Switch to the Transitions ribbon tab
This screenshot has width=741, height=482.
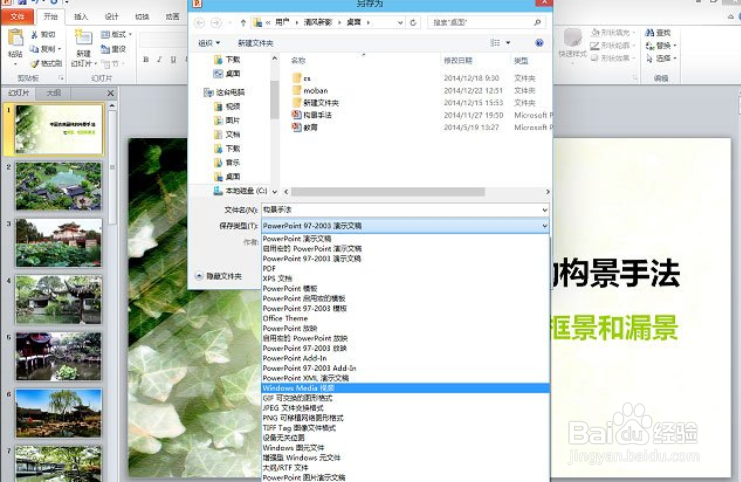click(x=142, y=17)
